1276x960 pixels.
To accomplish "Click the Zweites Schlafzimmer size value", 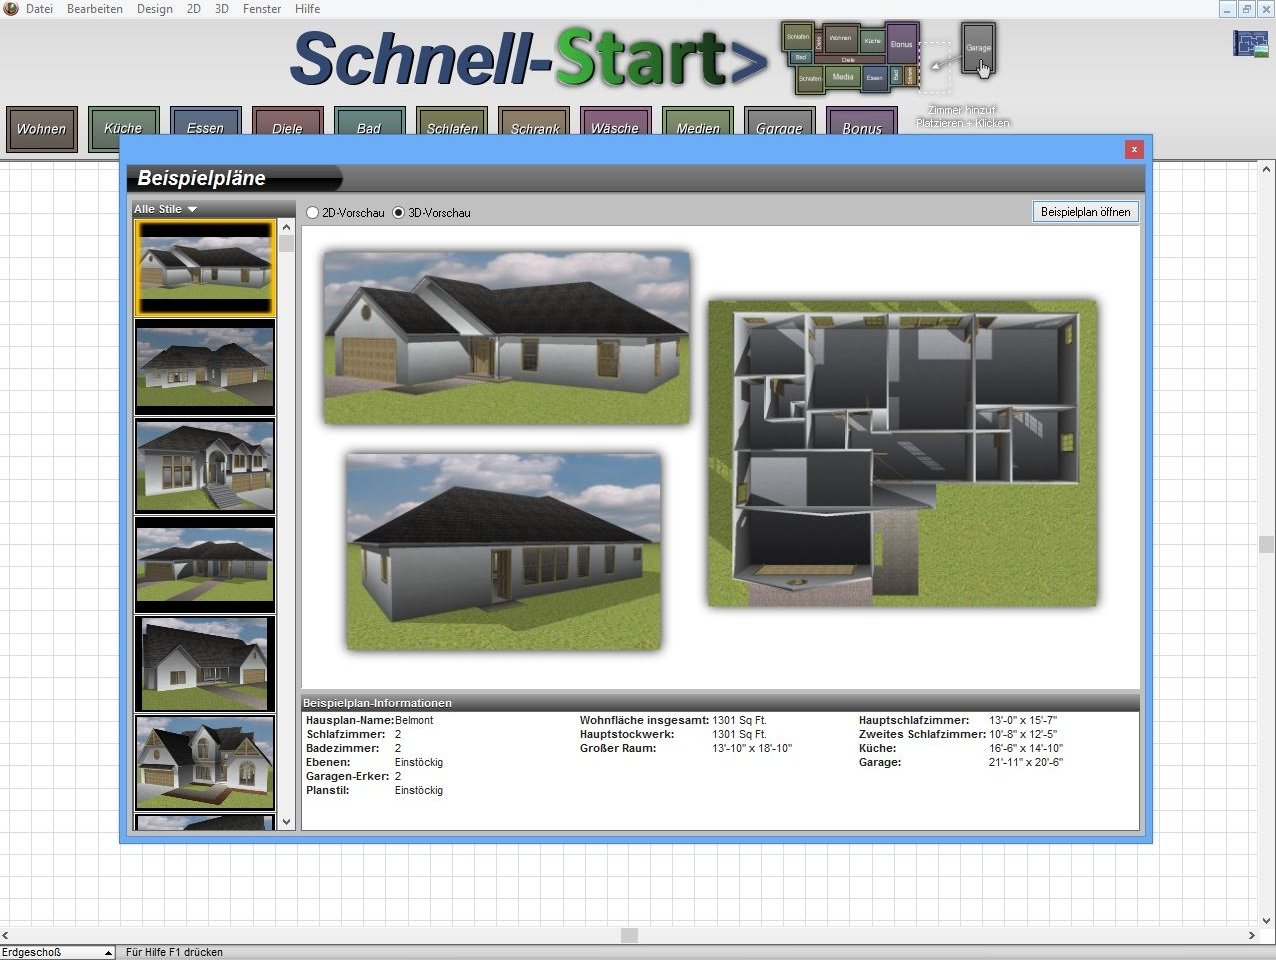I will (1023, 734).
